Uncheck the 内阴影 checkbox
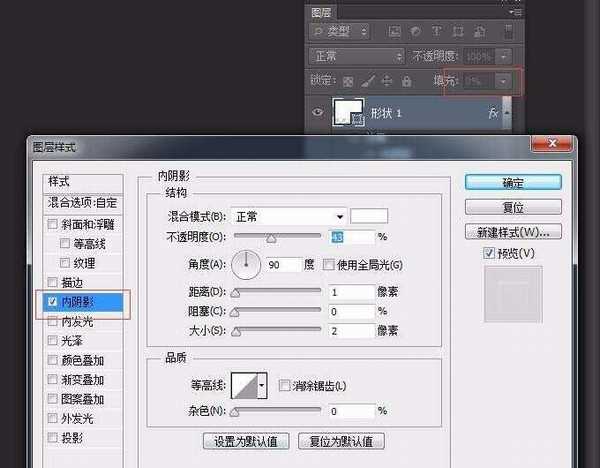Viewport: 600px width, 468px height. pyautogui.click(x=52, y=302)
